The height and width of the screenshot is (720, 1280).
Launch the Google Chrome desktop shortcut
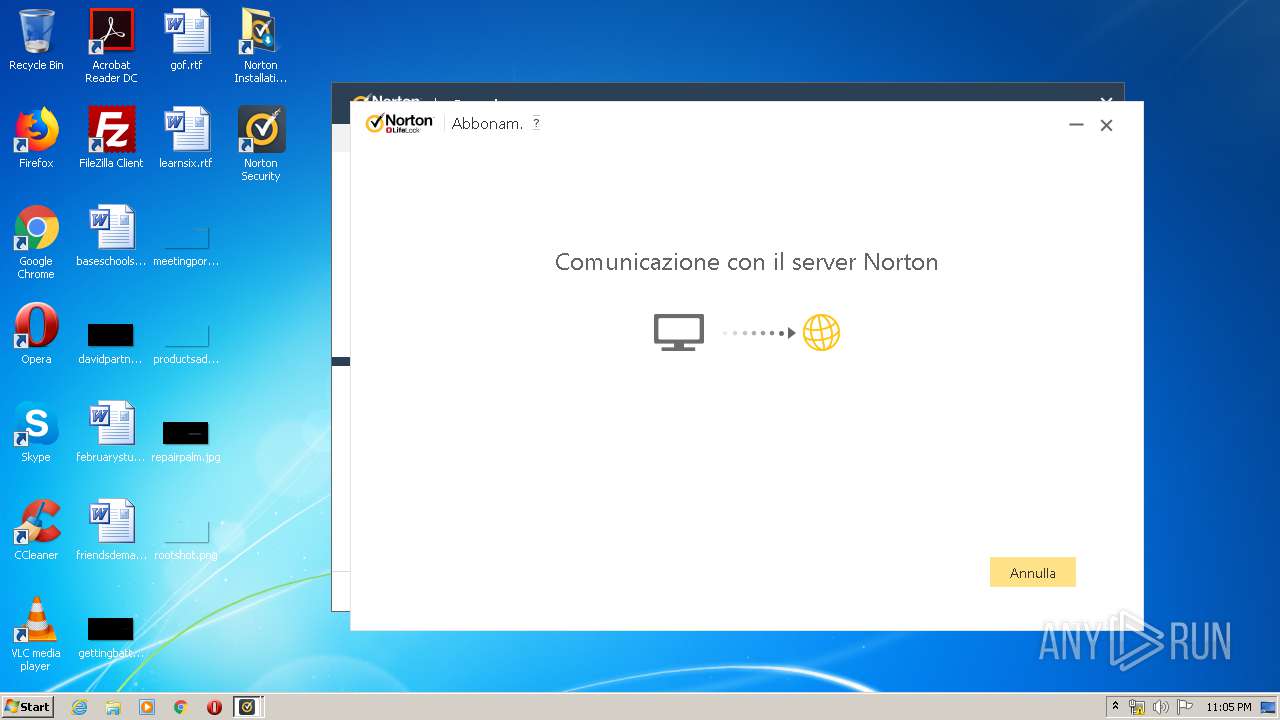click(x=36, y=242)
